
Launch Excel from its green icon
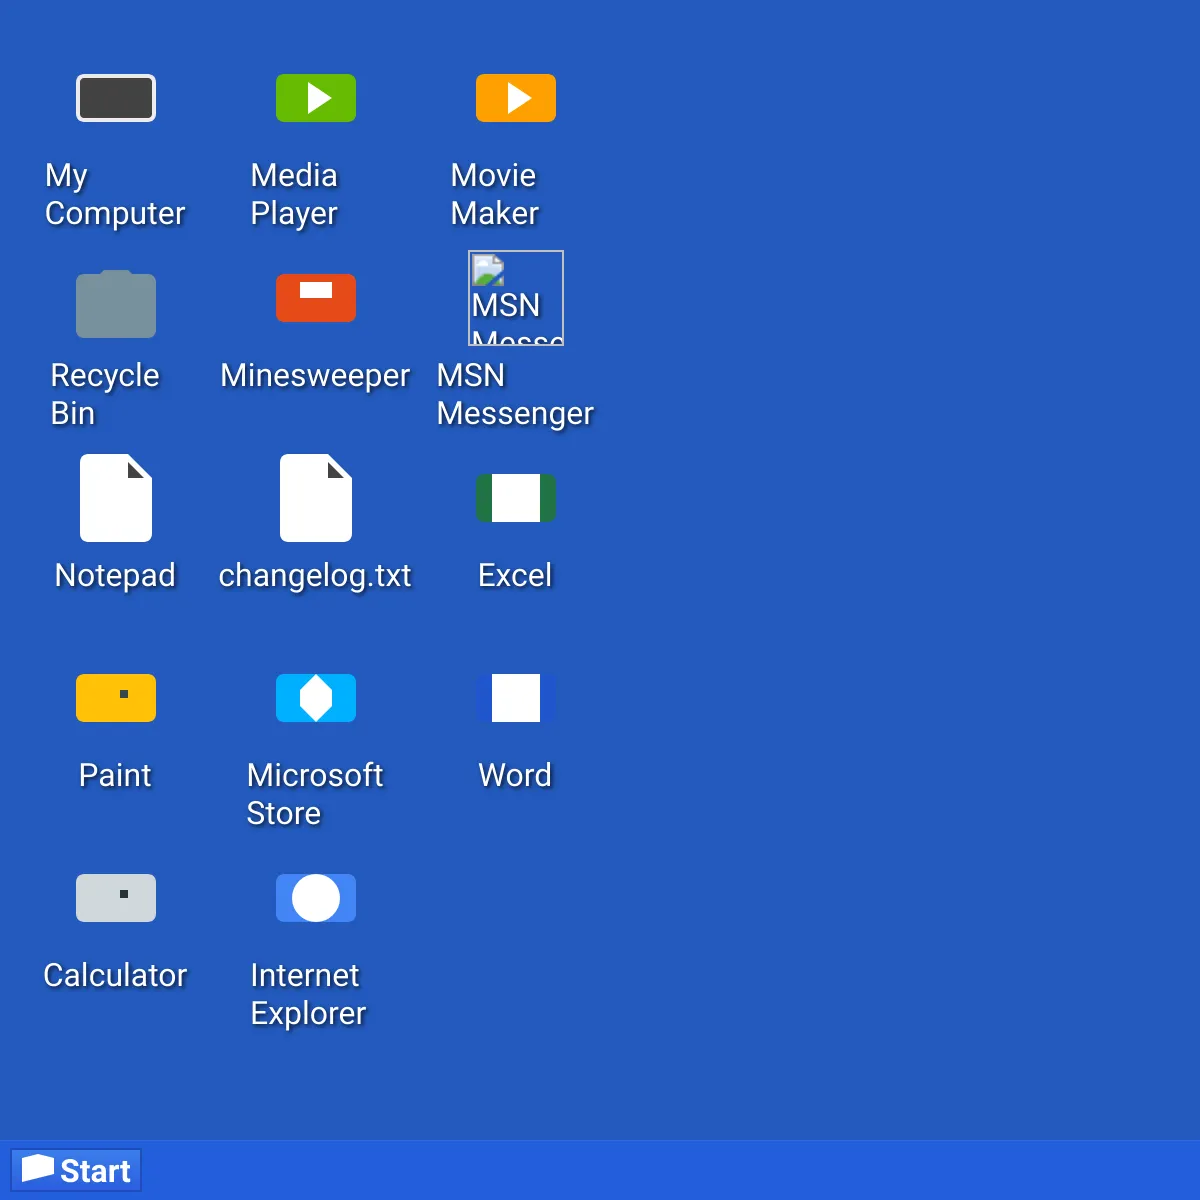[516, 498]
